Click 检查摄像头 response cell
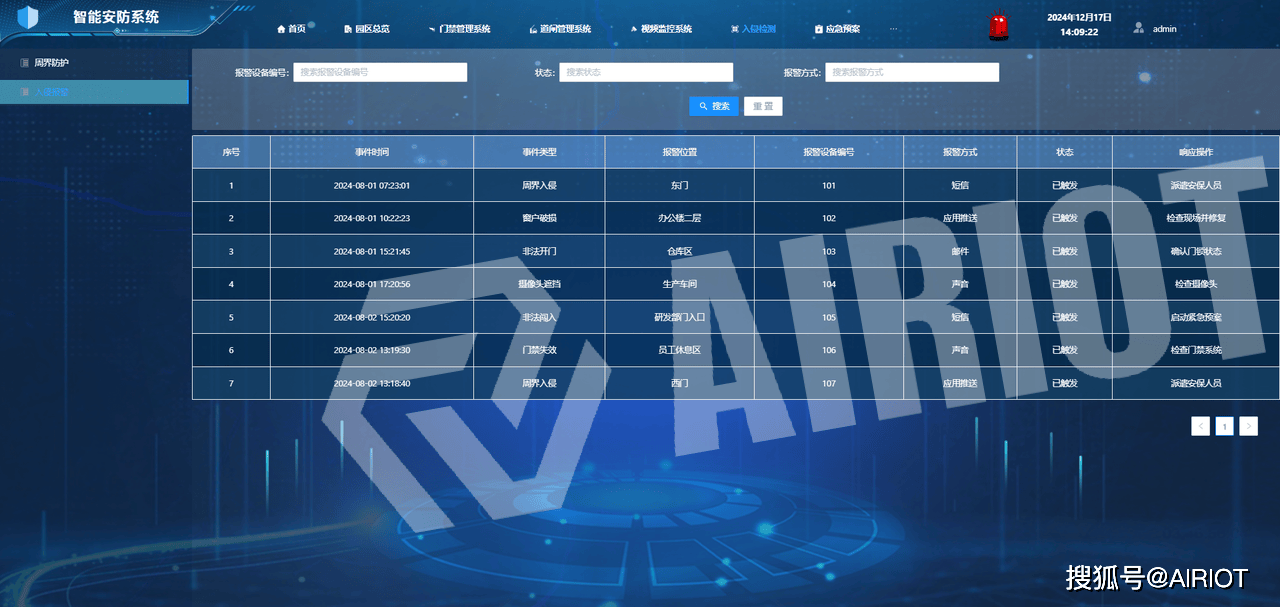 pyautogui.click(x=1196, y=284)
